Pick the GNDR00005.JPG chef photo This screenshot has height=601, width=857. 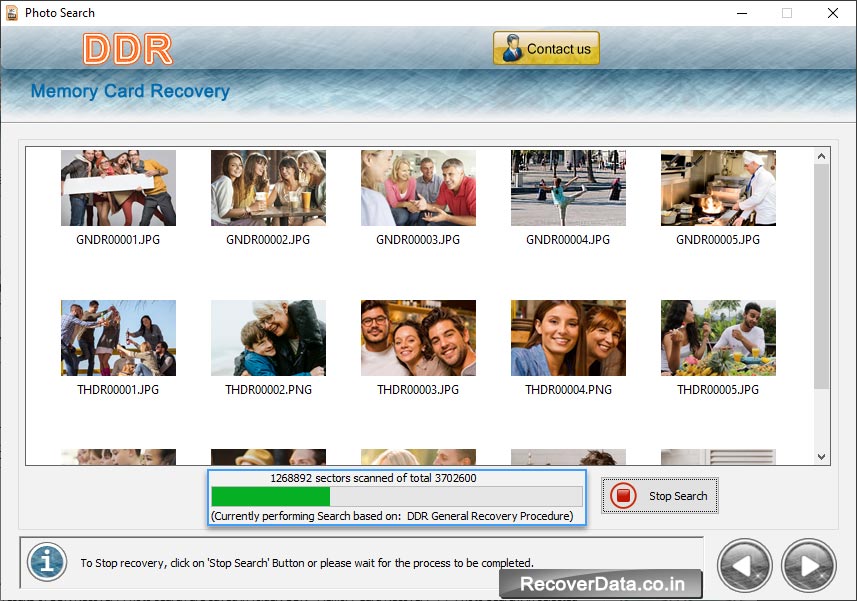[718, 188]
